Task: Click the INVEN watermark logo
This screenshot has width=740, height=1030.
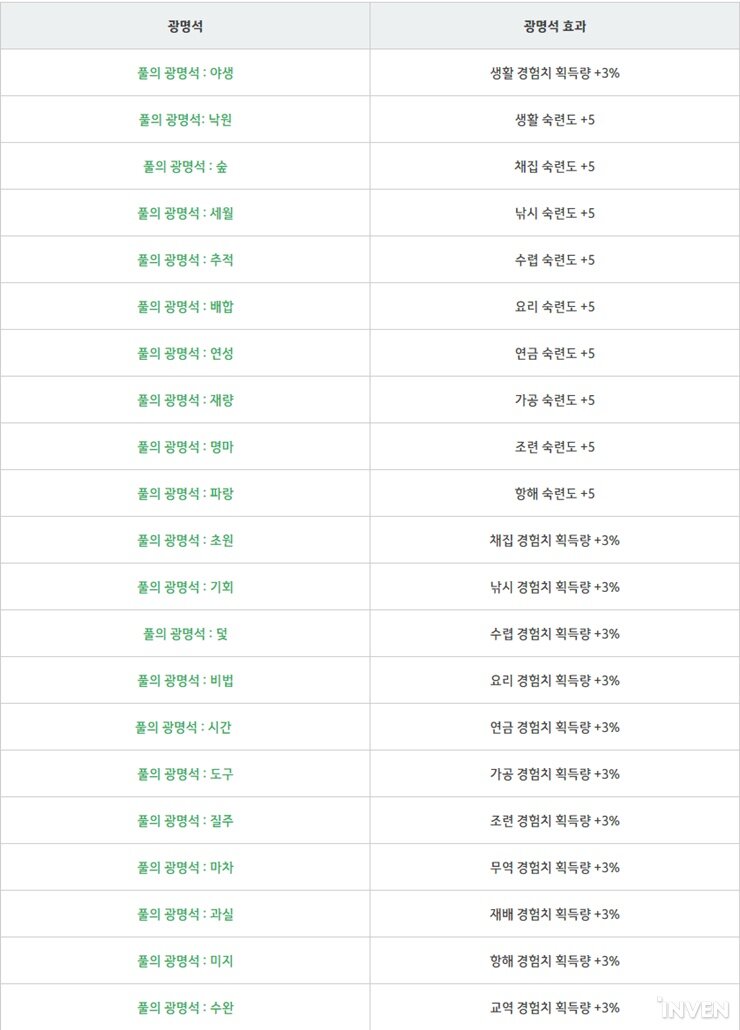Action: tap(693, 1008)
